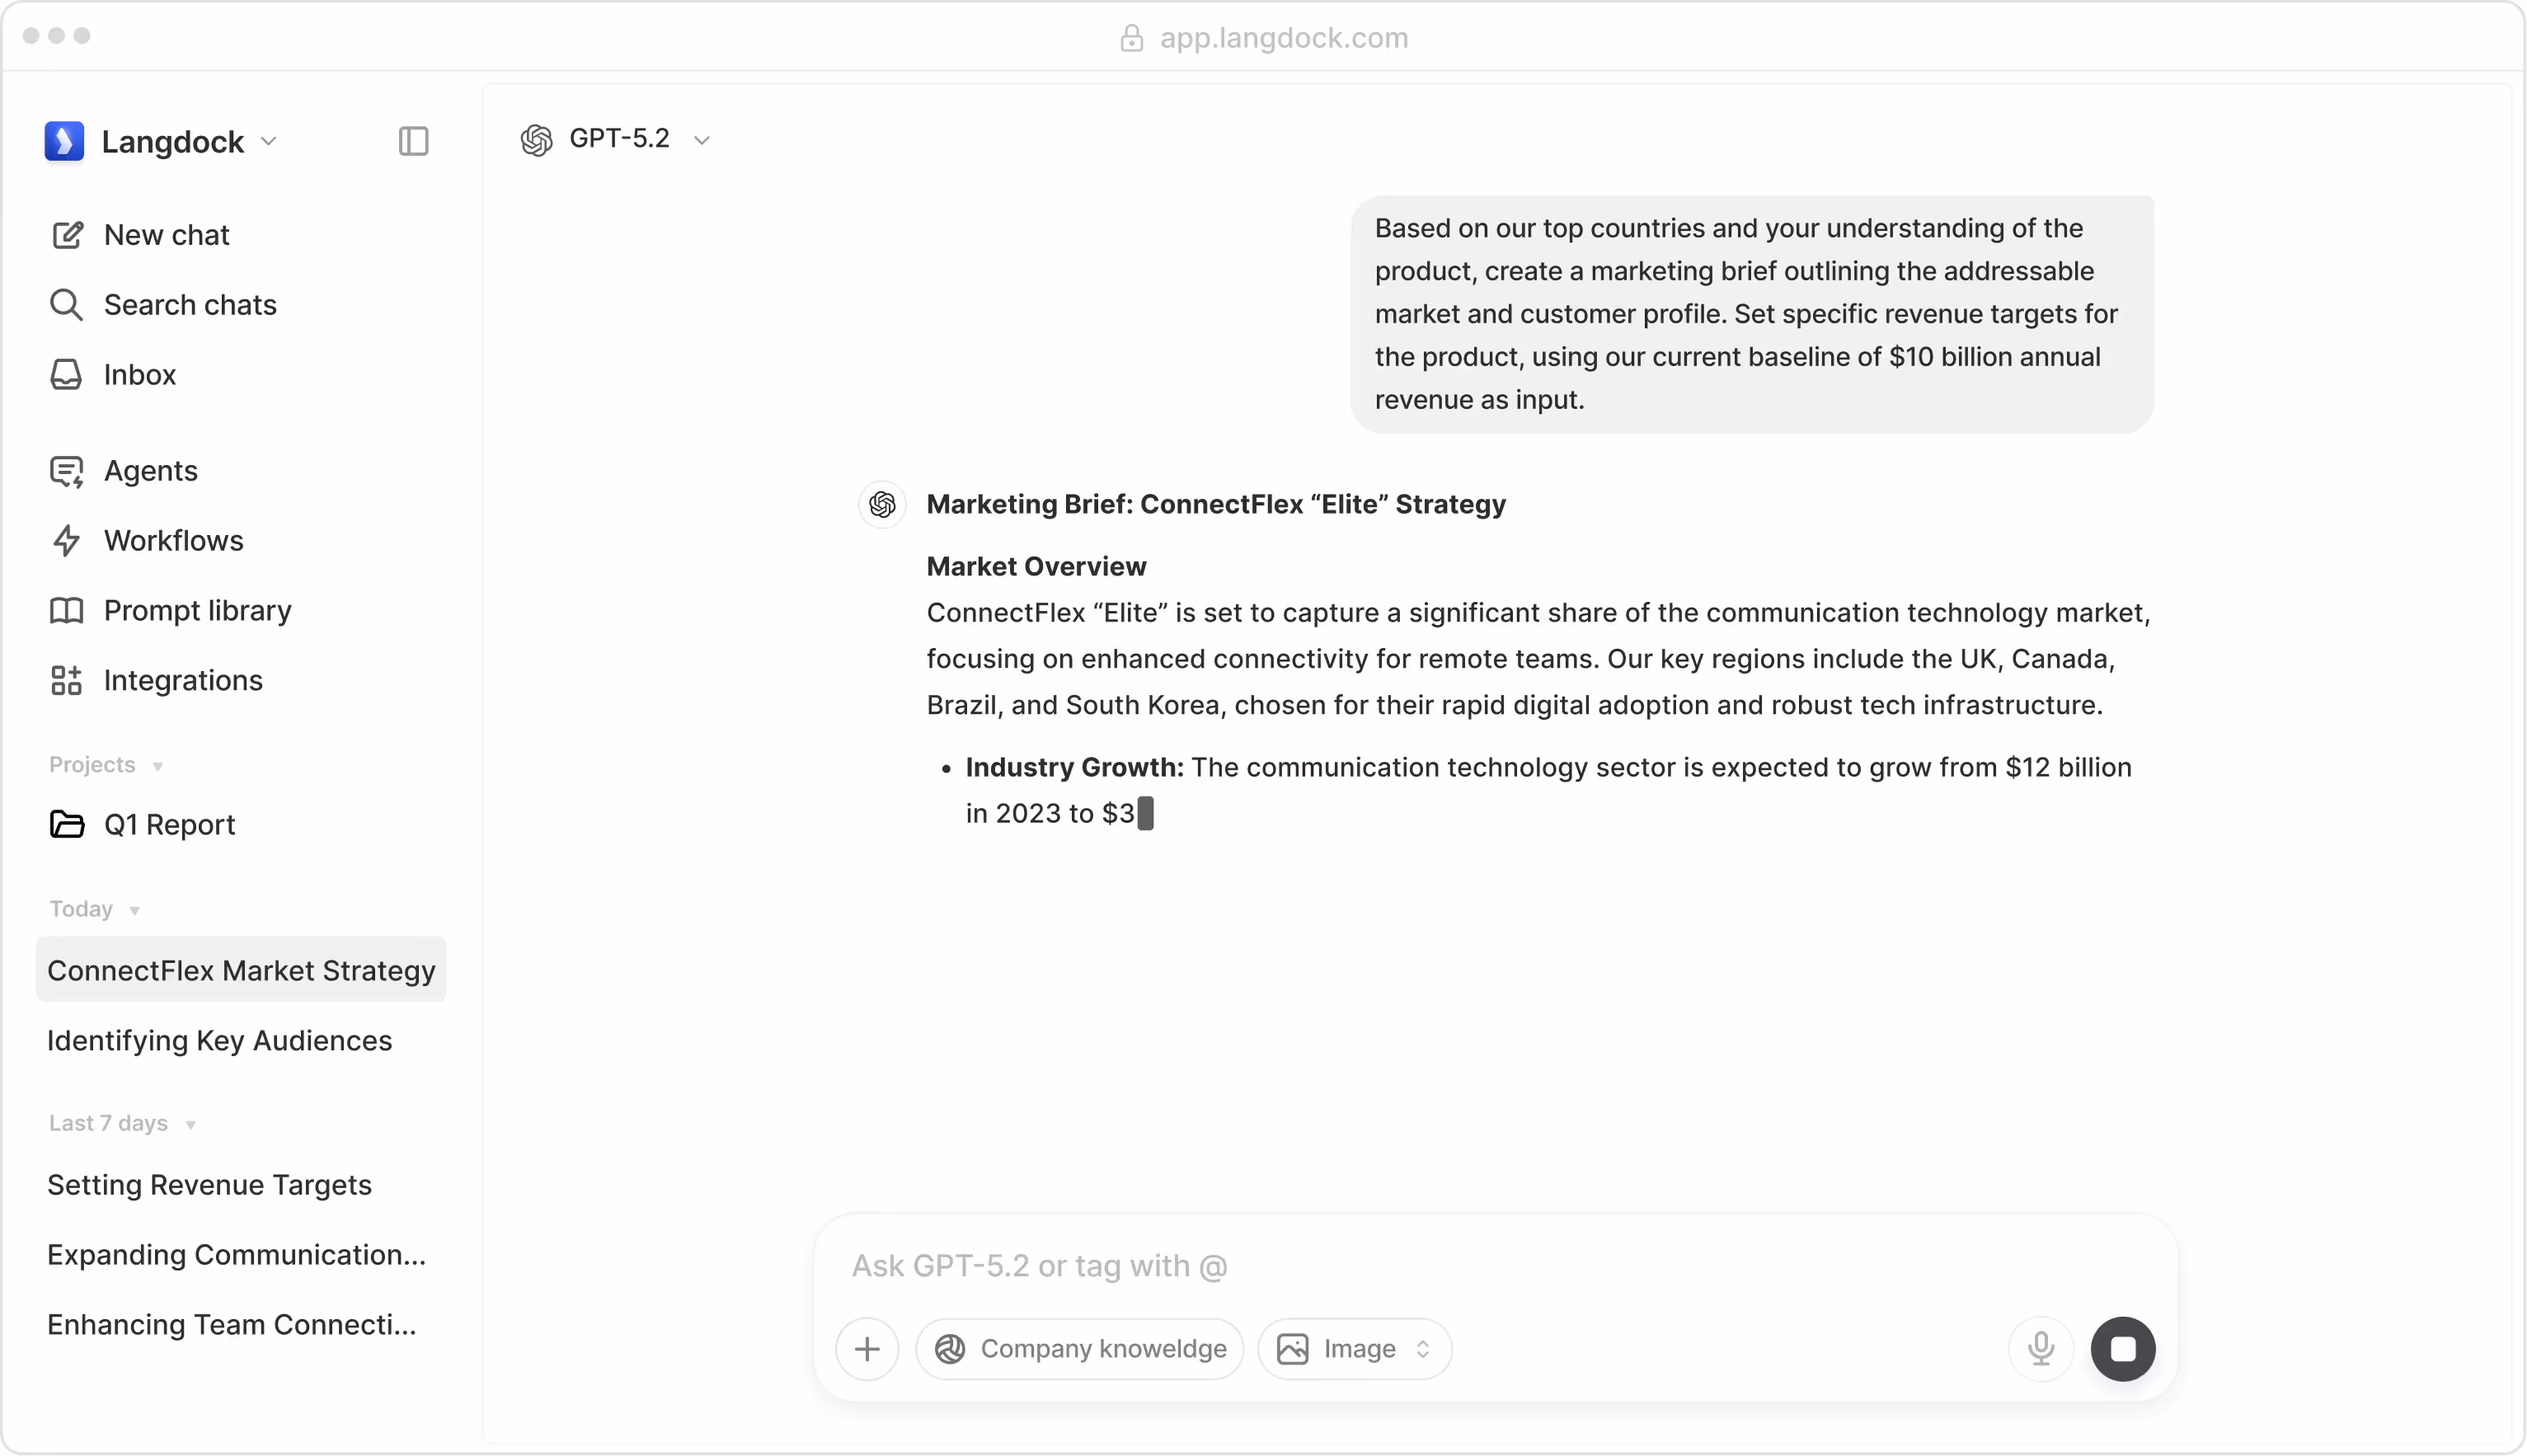Screen dimensions: 2527x1456
Task: Click the New chat compose icon
Action: click(67, 235)
